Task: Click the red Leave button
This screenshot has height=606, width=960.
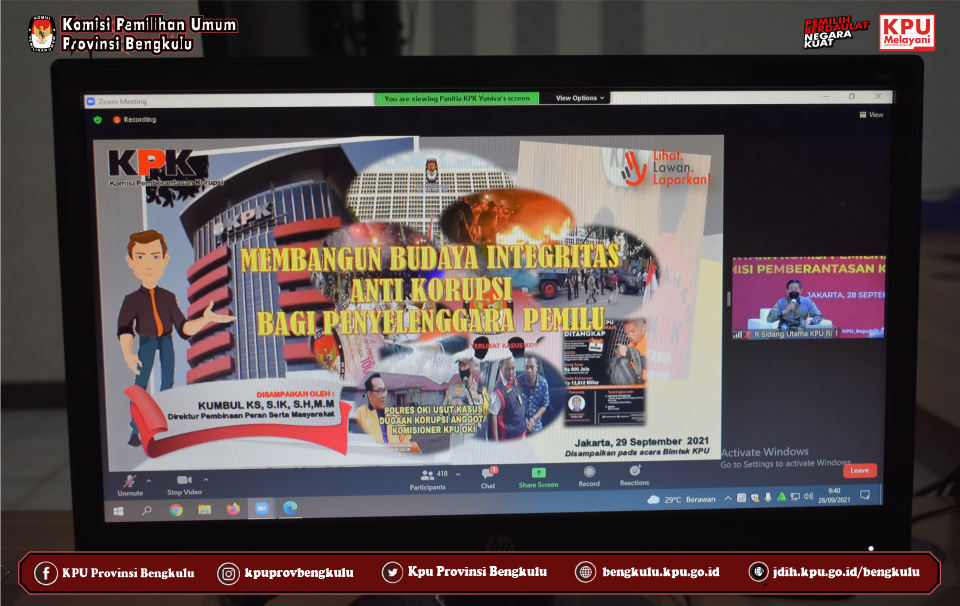Action: coord(859,470)
